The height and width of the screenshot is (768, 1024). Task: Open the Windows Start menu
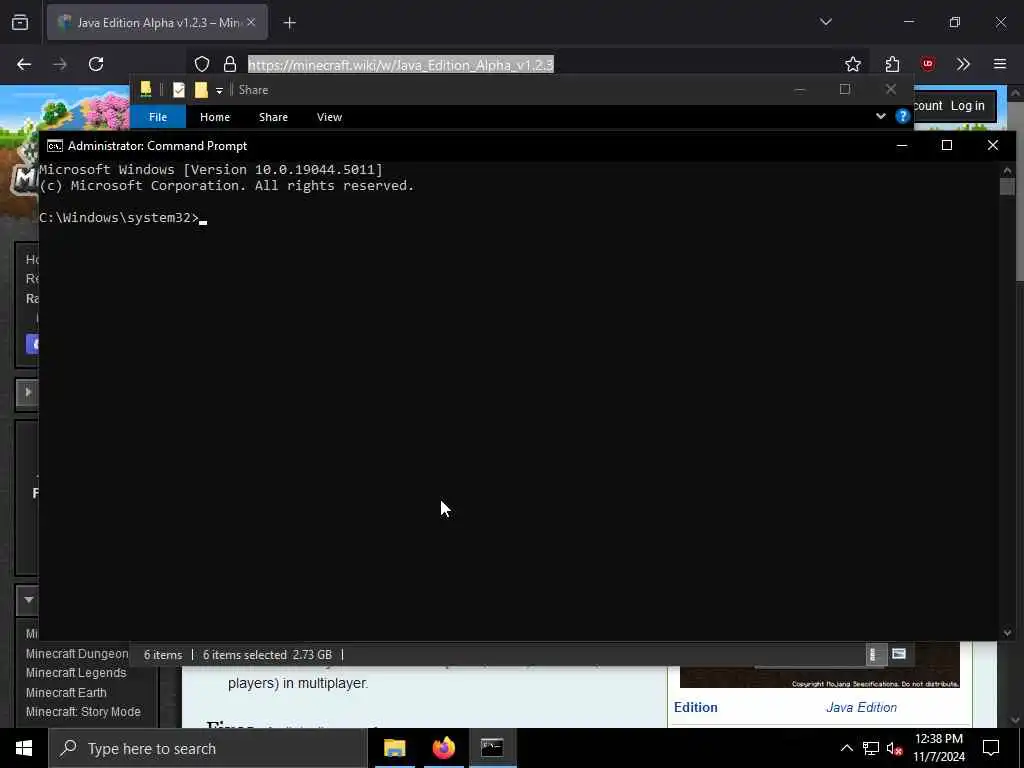click(24, 748)
